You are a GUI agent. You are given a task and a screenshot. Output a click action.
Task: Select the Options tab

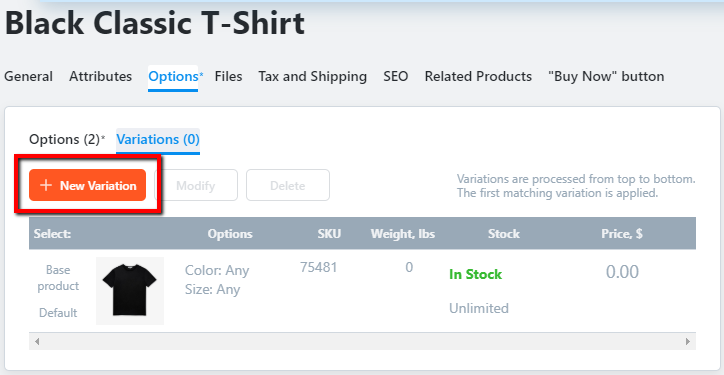[173, 77]
